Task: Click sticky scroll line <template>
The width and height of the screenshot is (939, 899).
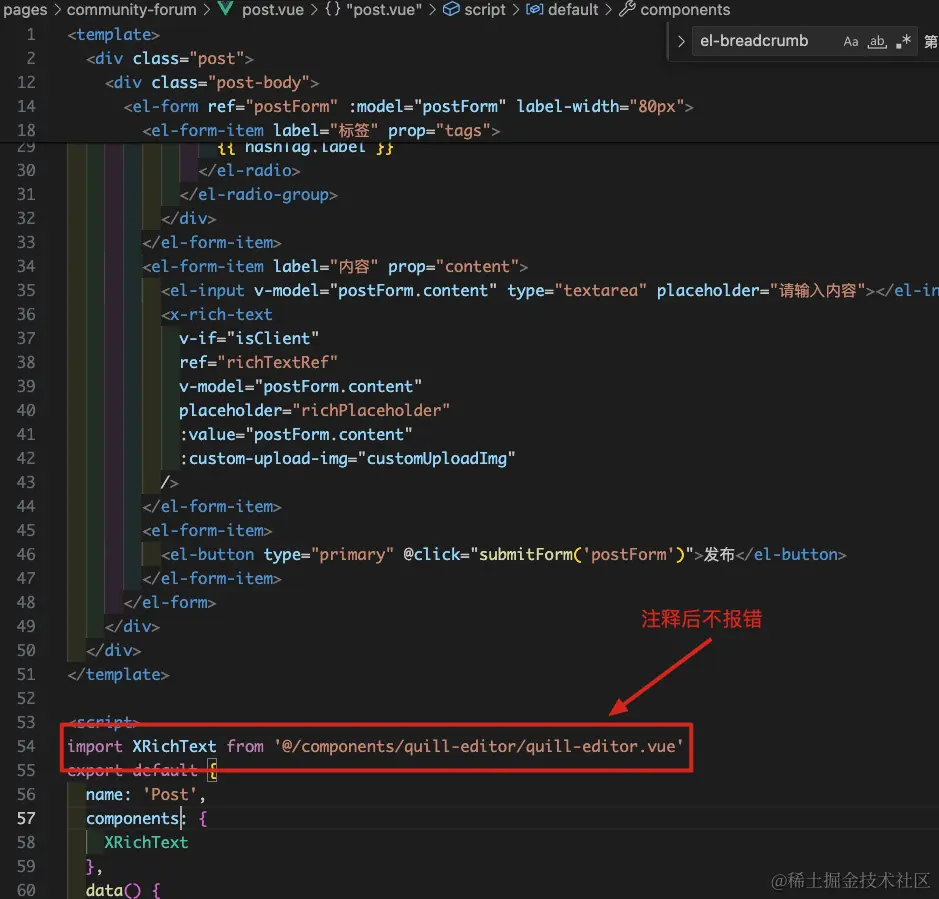Action: click(x=113, y=35)
